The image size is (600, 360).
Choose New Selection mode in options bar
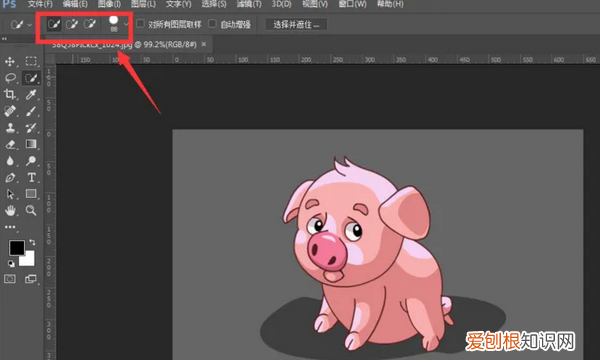click(54, 24)
